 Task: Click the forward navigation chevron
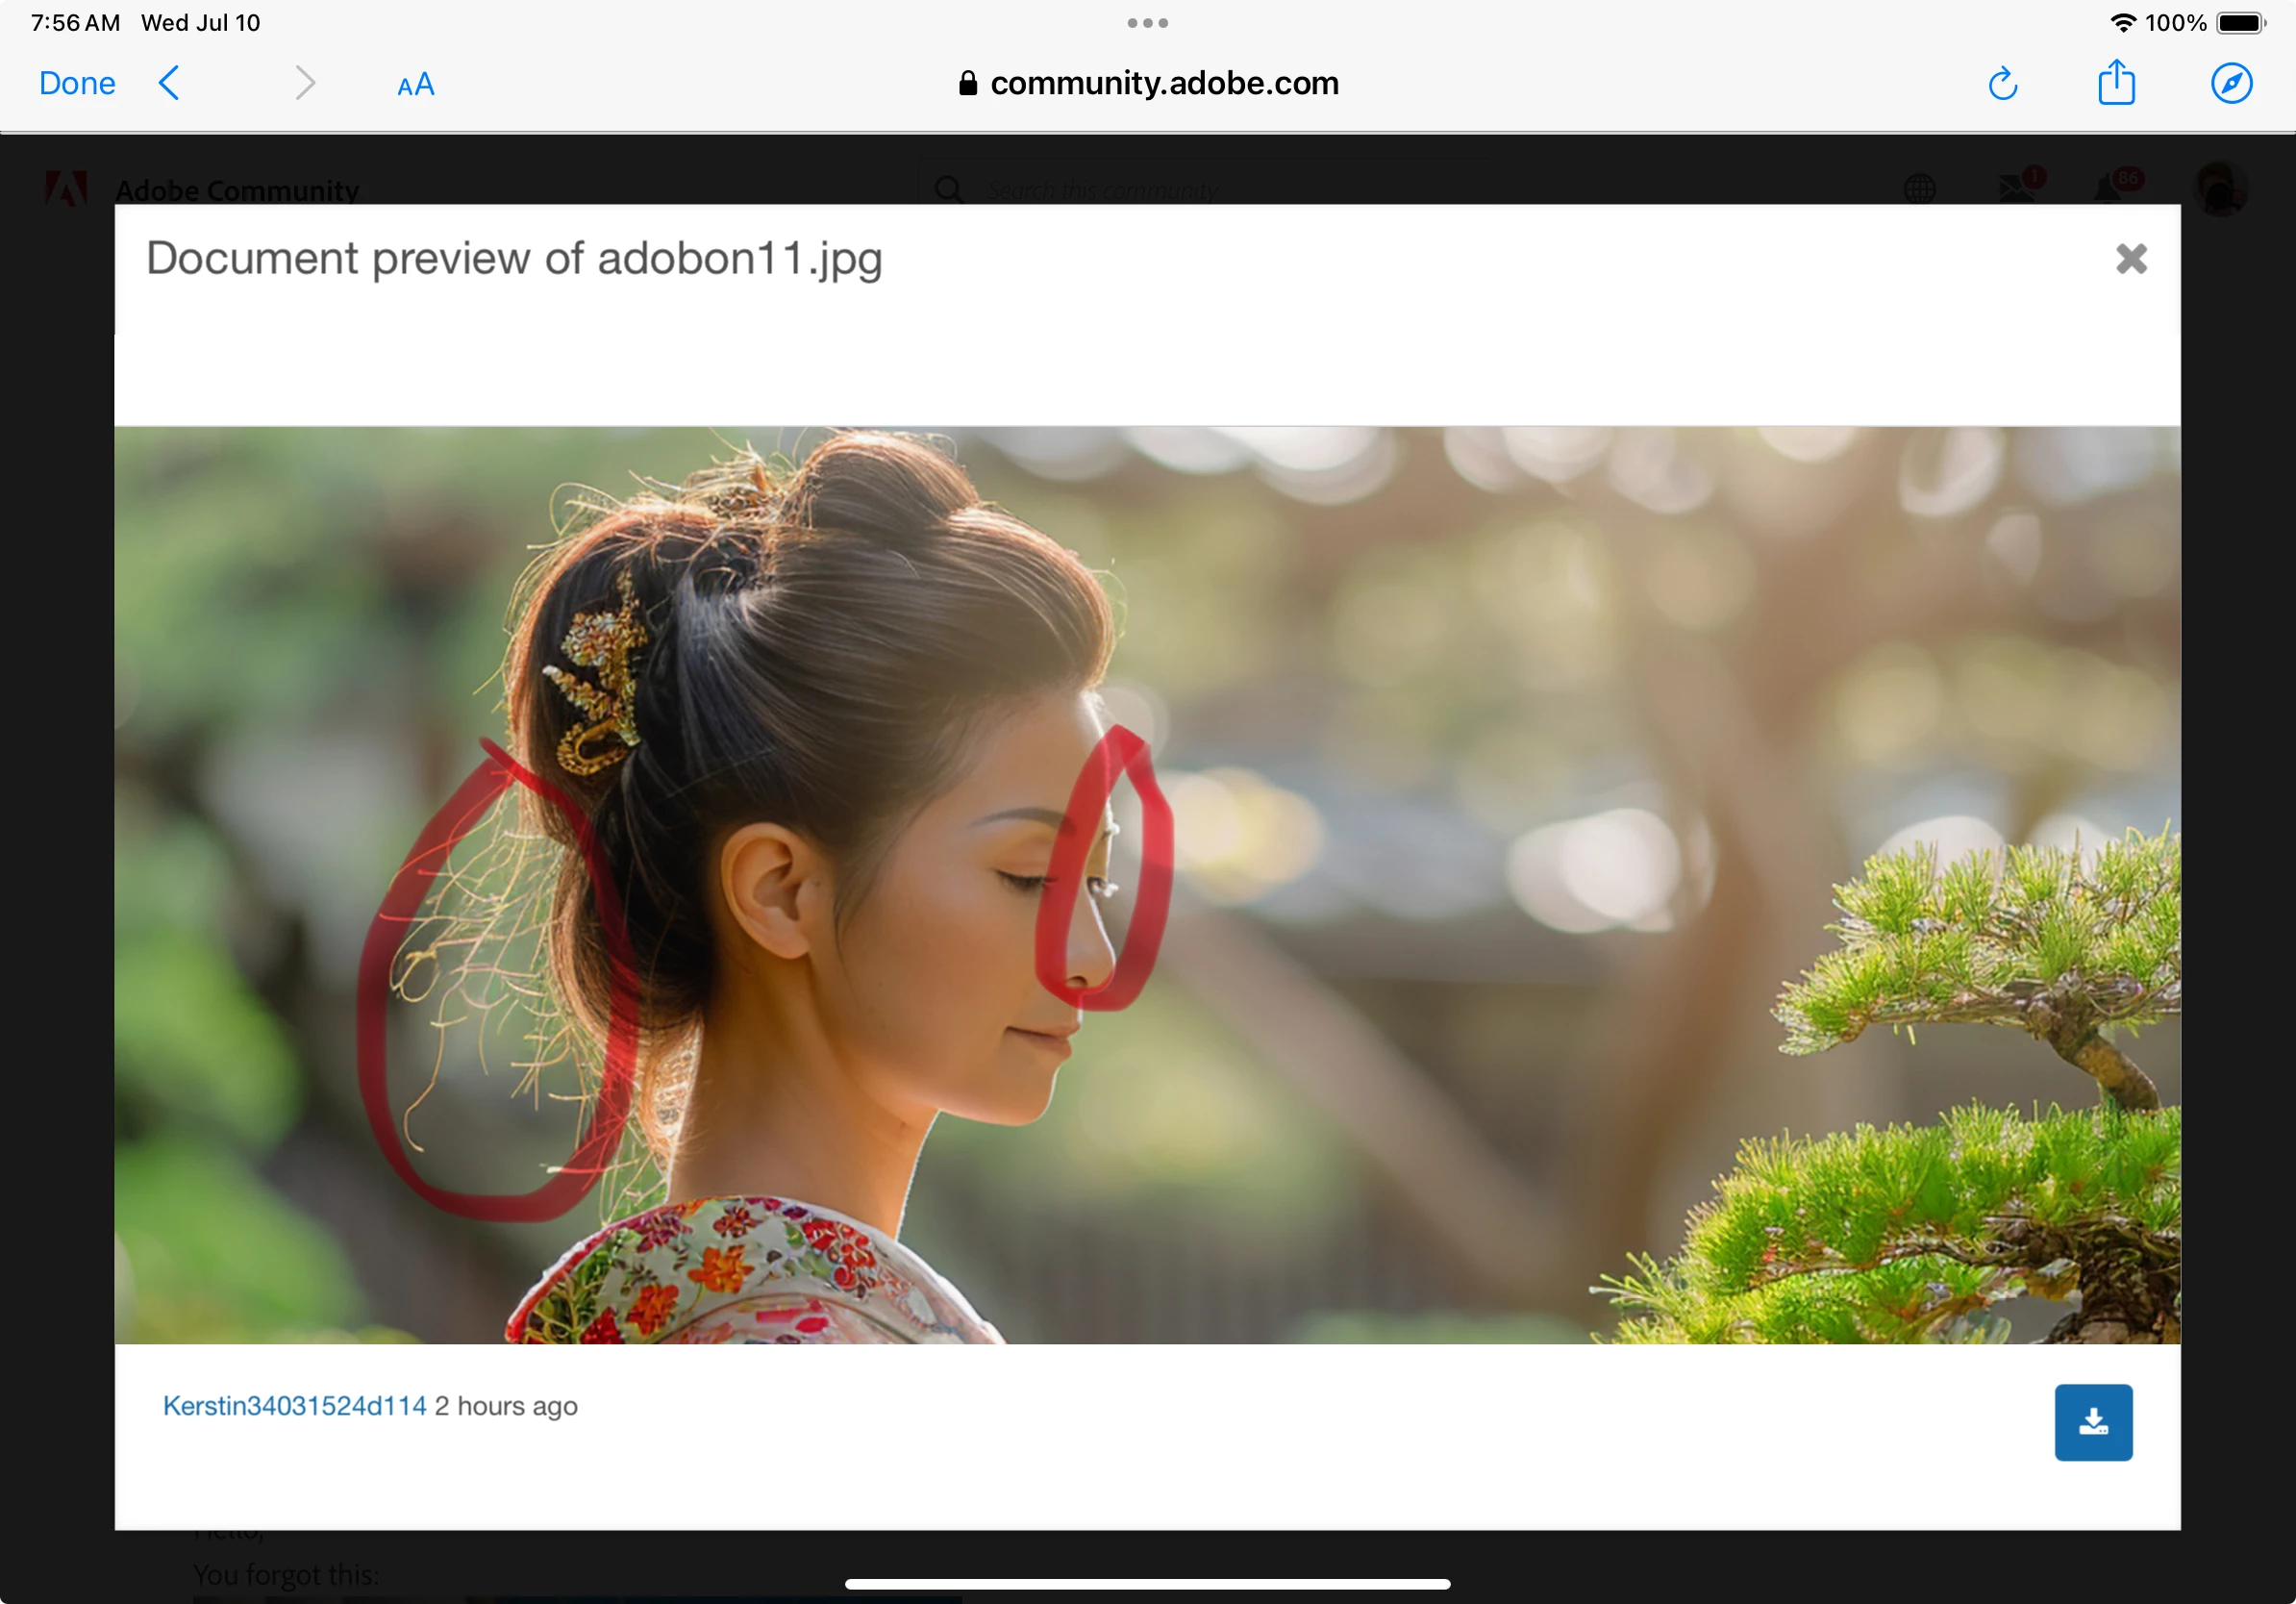pyautogui.click(x=305, y=83)
